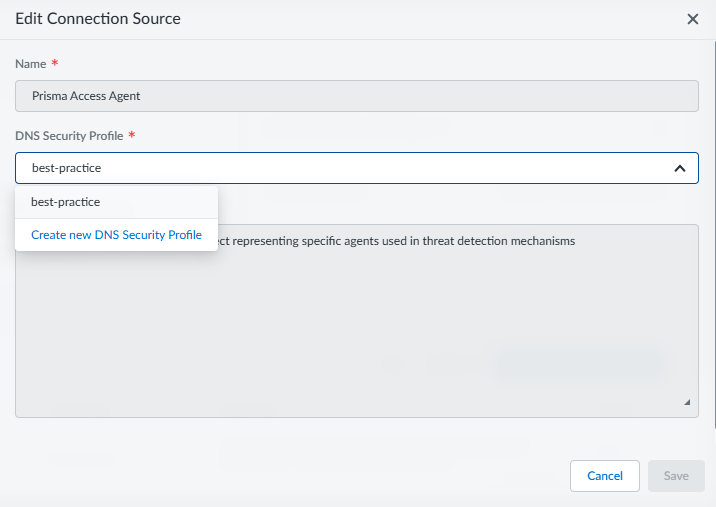Click the Name field with Prisma Access Agent
The image size is (716, 507).
[356, 96]
